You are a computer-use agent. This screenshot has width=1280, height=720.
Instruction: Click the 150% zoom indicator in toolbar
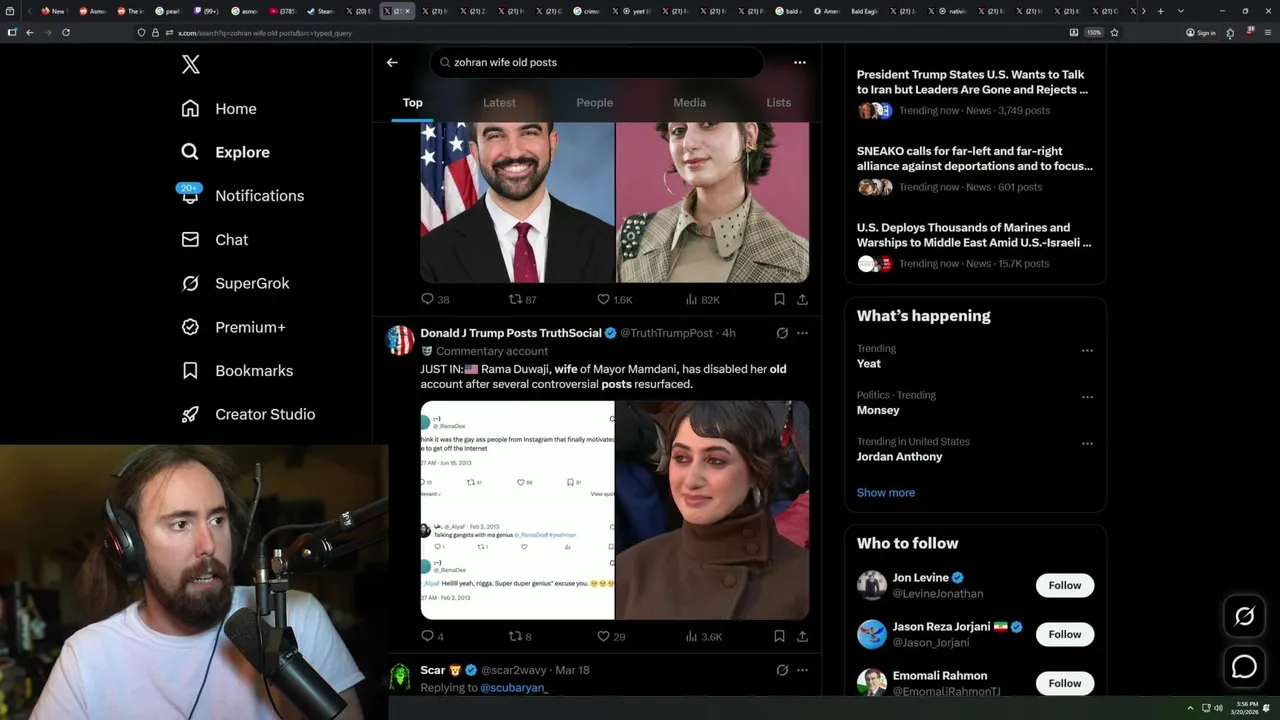pyautogui.click(x=1094, y=32)
